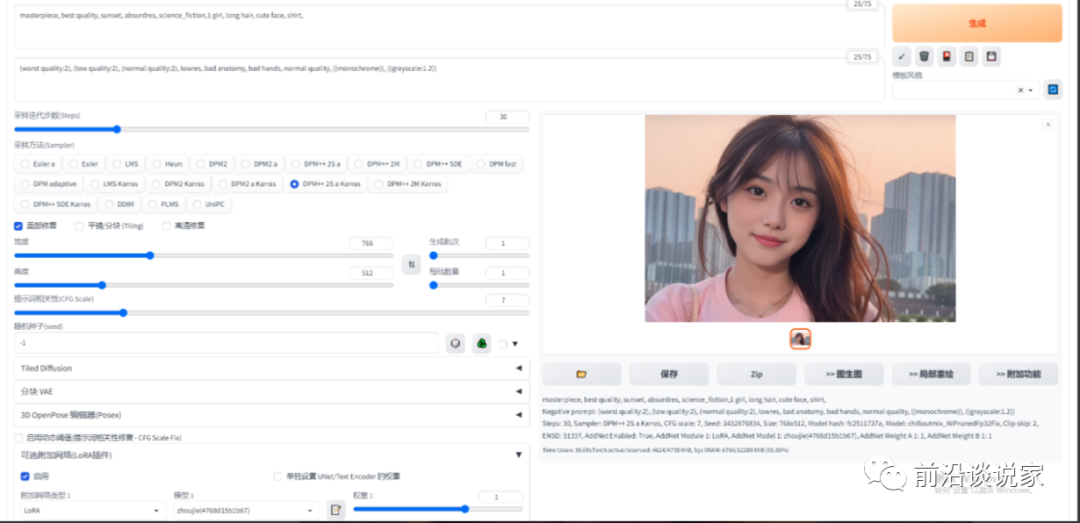Image resolution: width=1080 pixels, height=523 pixels.
Task: Select the UniPC sampler
Action: click(210, 204)
